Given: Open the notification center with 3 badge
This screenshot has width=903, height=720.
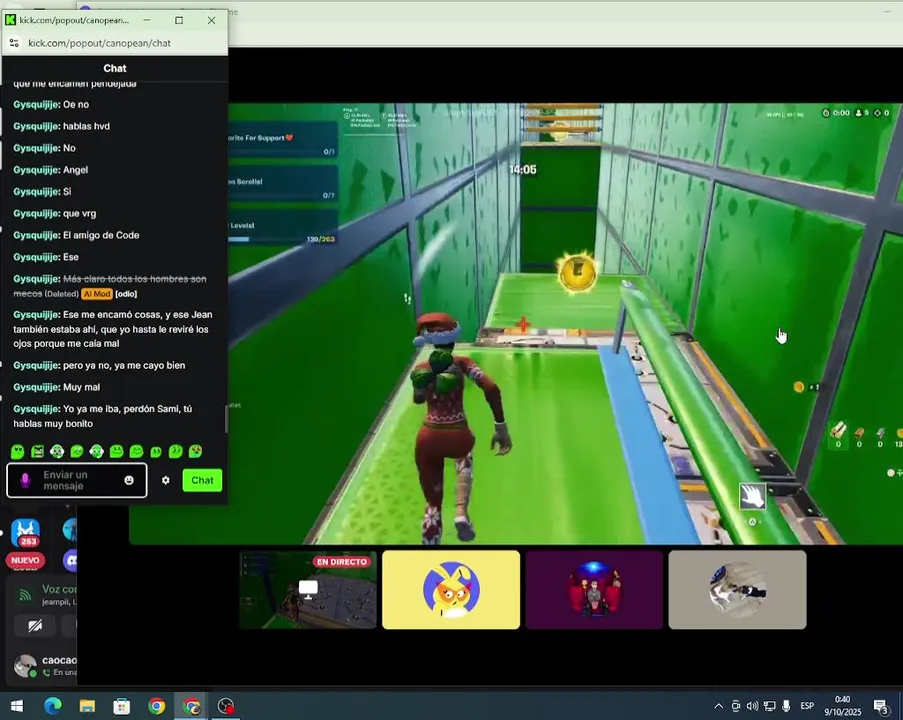Looking at the screenshot, I should 881,706.
